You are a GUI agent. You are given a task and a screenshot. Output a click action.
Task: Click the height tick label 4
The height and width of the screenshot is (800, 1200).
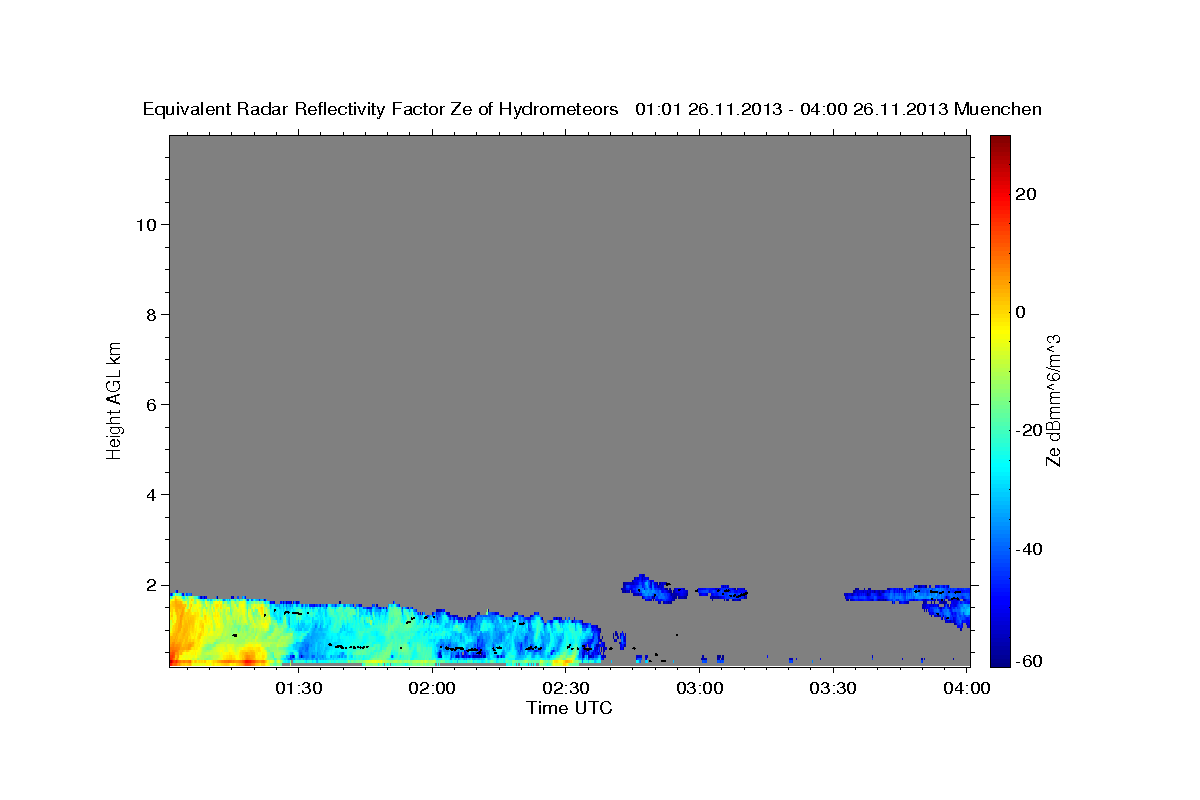(149, 495)
